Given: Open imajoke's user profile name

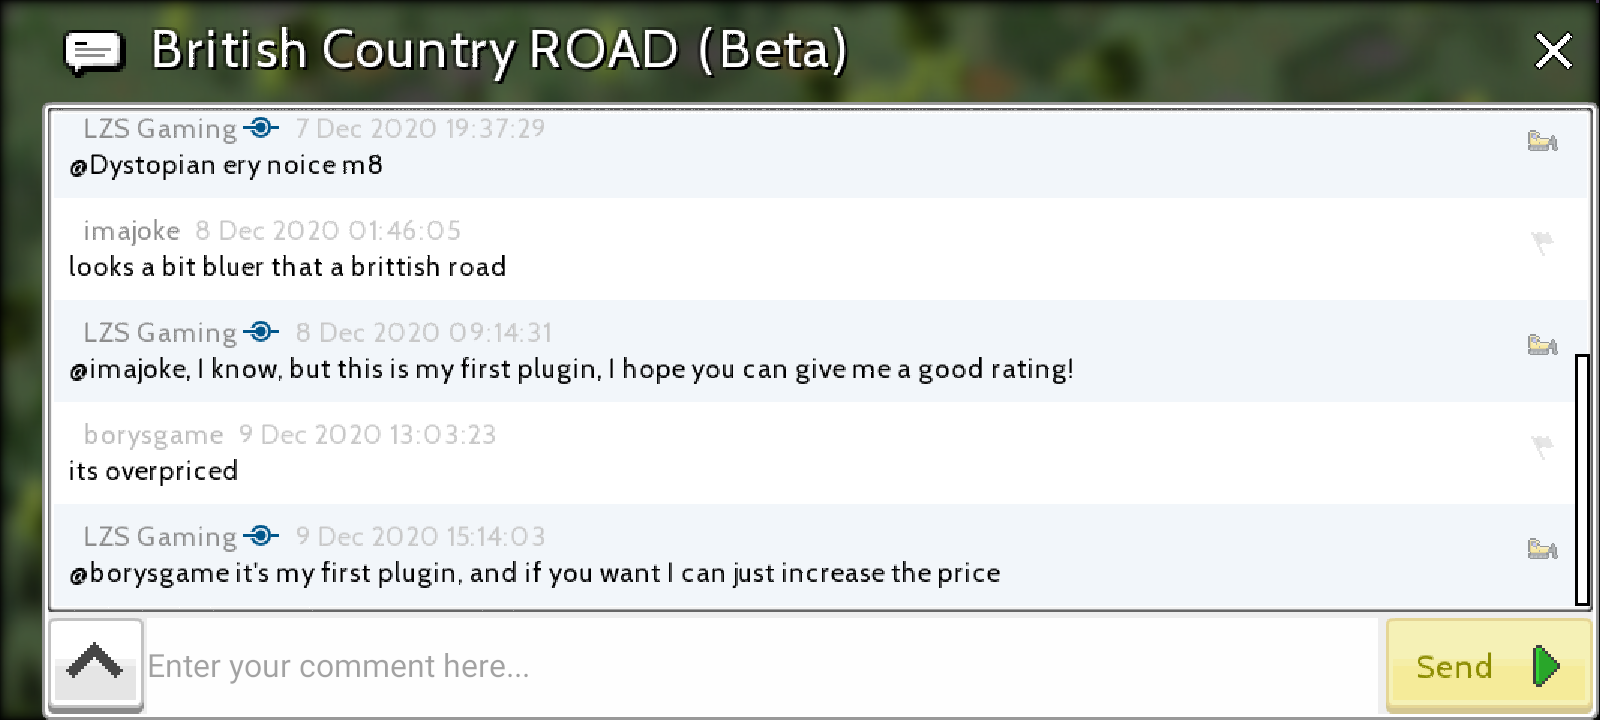Looking at the screenshot, I should 131,231.
